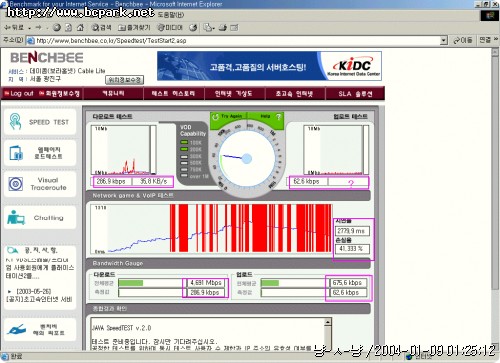
Task: Open the SLA solution tab
Action: (x=355, y=93)
